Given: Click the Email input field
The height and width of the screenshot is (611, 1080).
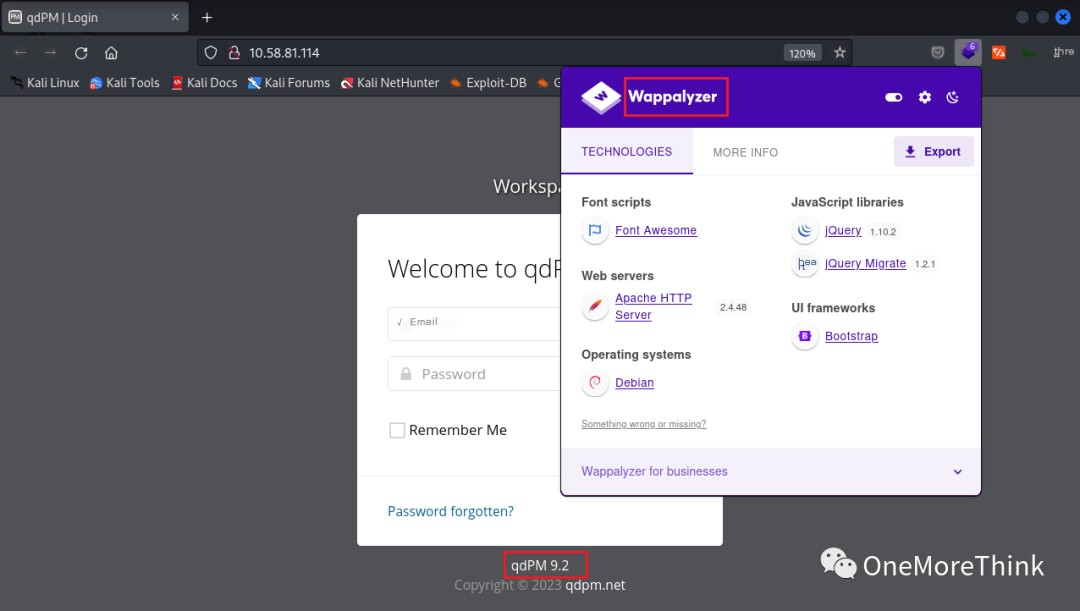Looking at the screenshot, I should [x=475, y=323].
